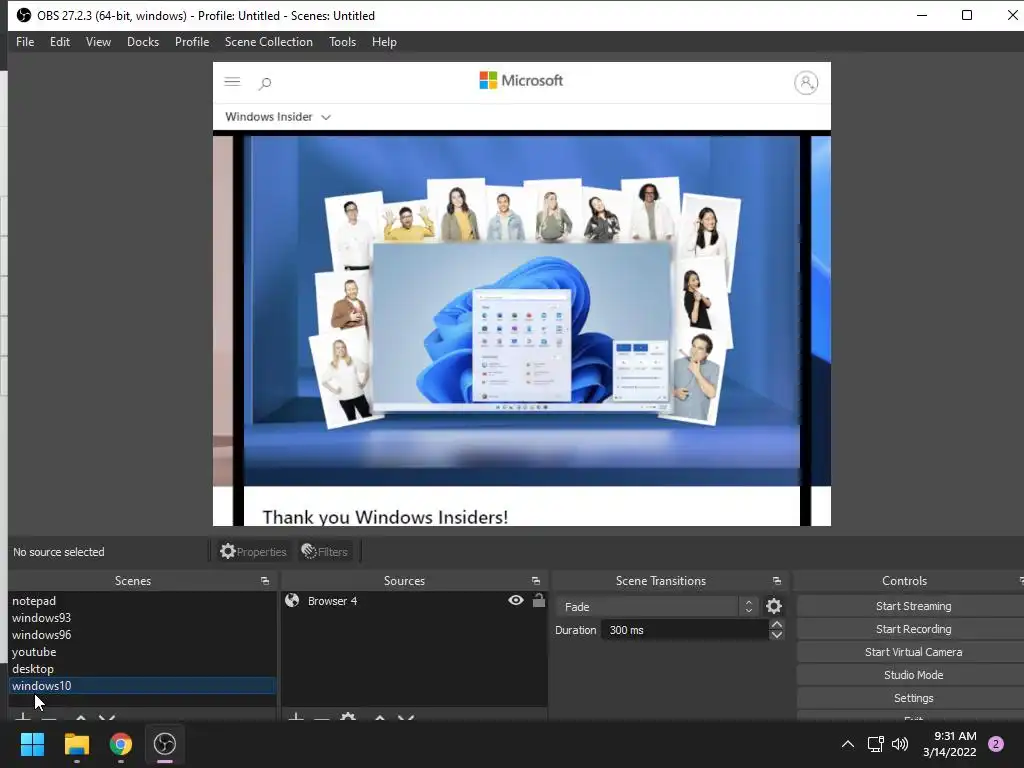Click the Controls panel title
This screenshot has width=1024, height=768.
[904, 581]
